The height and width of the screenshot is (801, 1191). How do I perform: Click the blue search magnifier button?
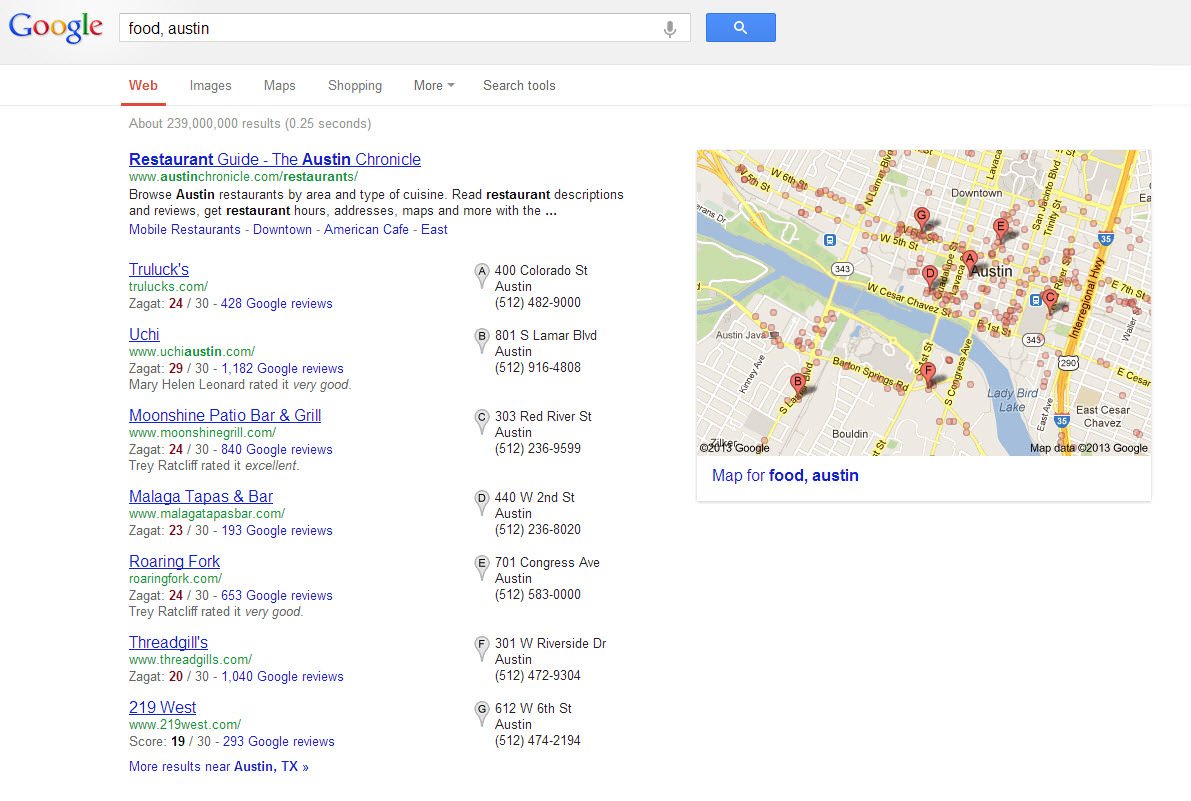click(741, 27)
